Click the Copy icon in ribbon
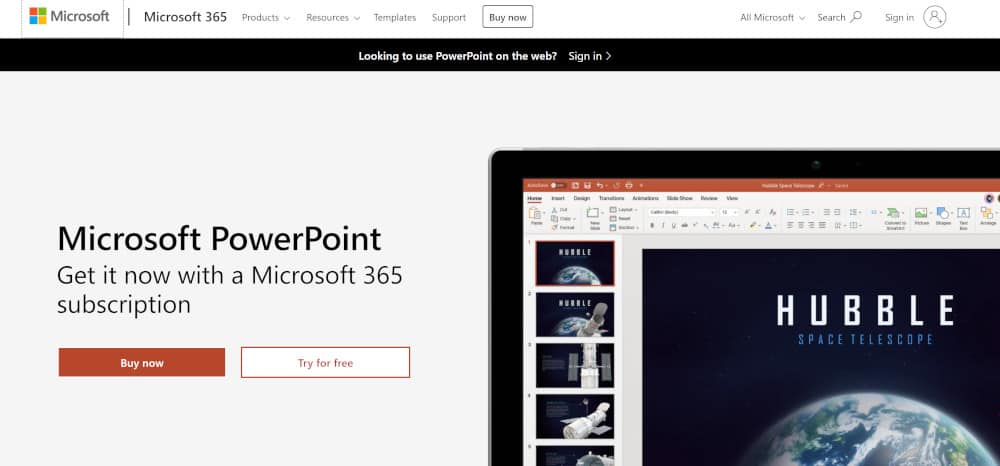 pos(555,219)
